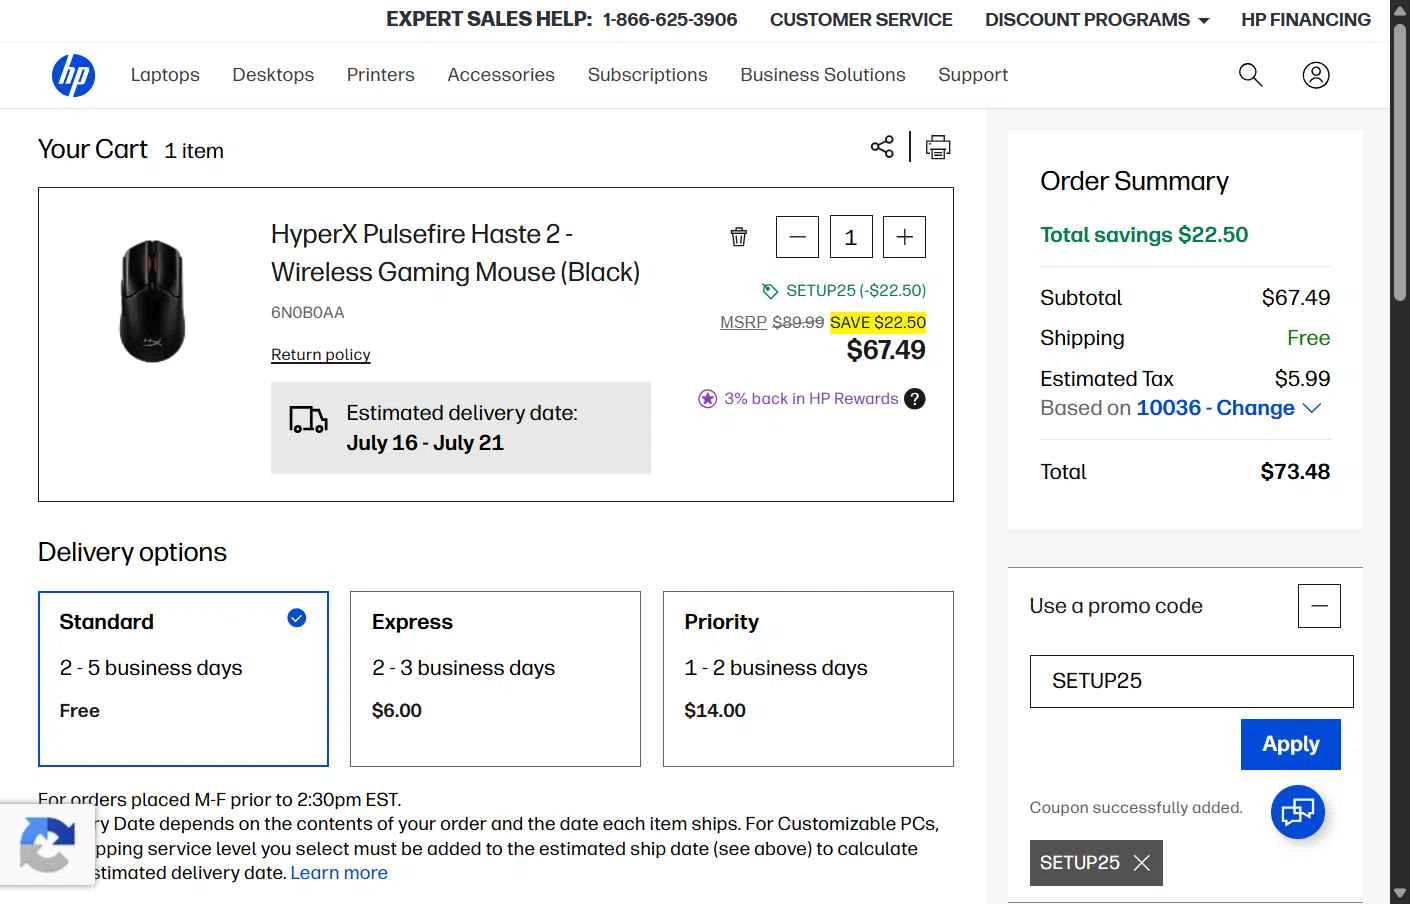Click the reCAPTCHA badge icon

coord(47,845)
